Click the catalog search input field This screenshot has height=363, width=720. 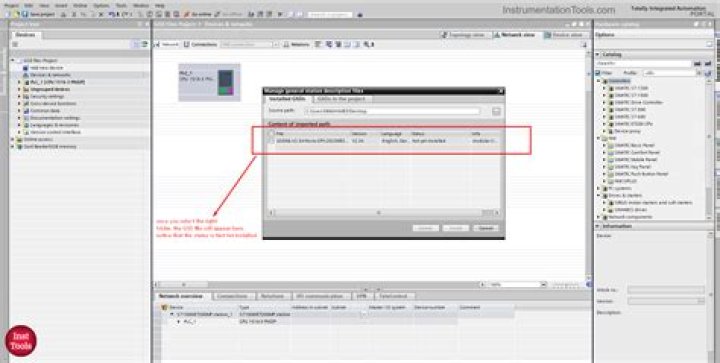643,64
